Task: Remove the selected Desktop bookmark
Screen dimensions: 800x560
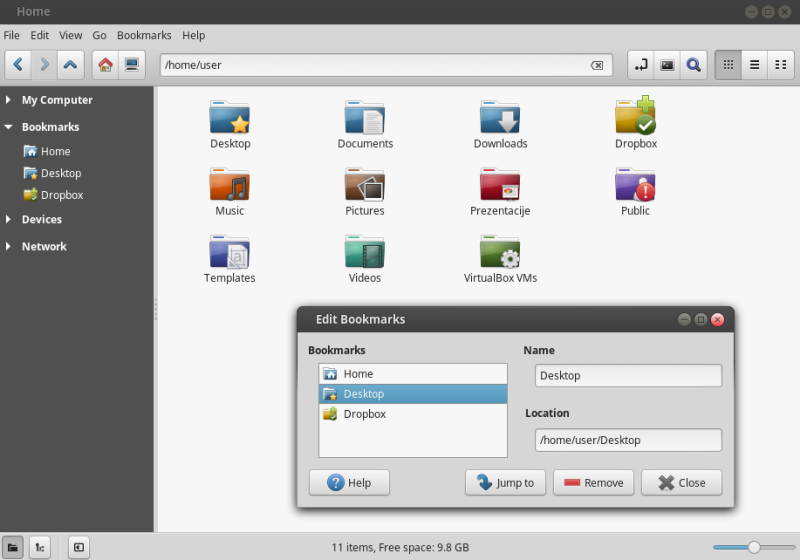Action: tap(593, 483)
